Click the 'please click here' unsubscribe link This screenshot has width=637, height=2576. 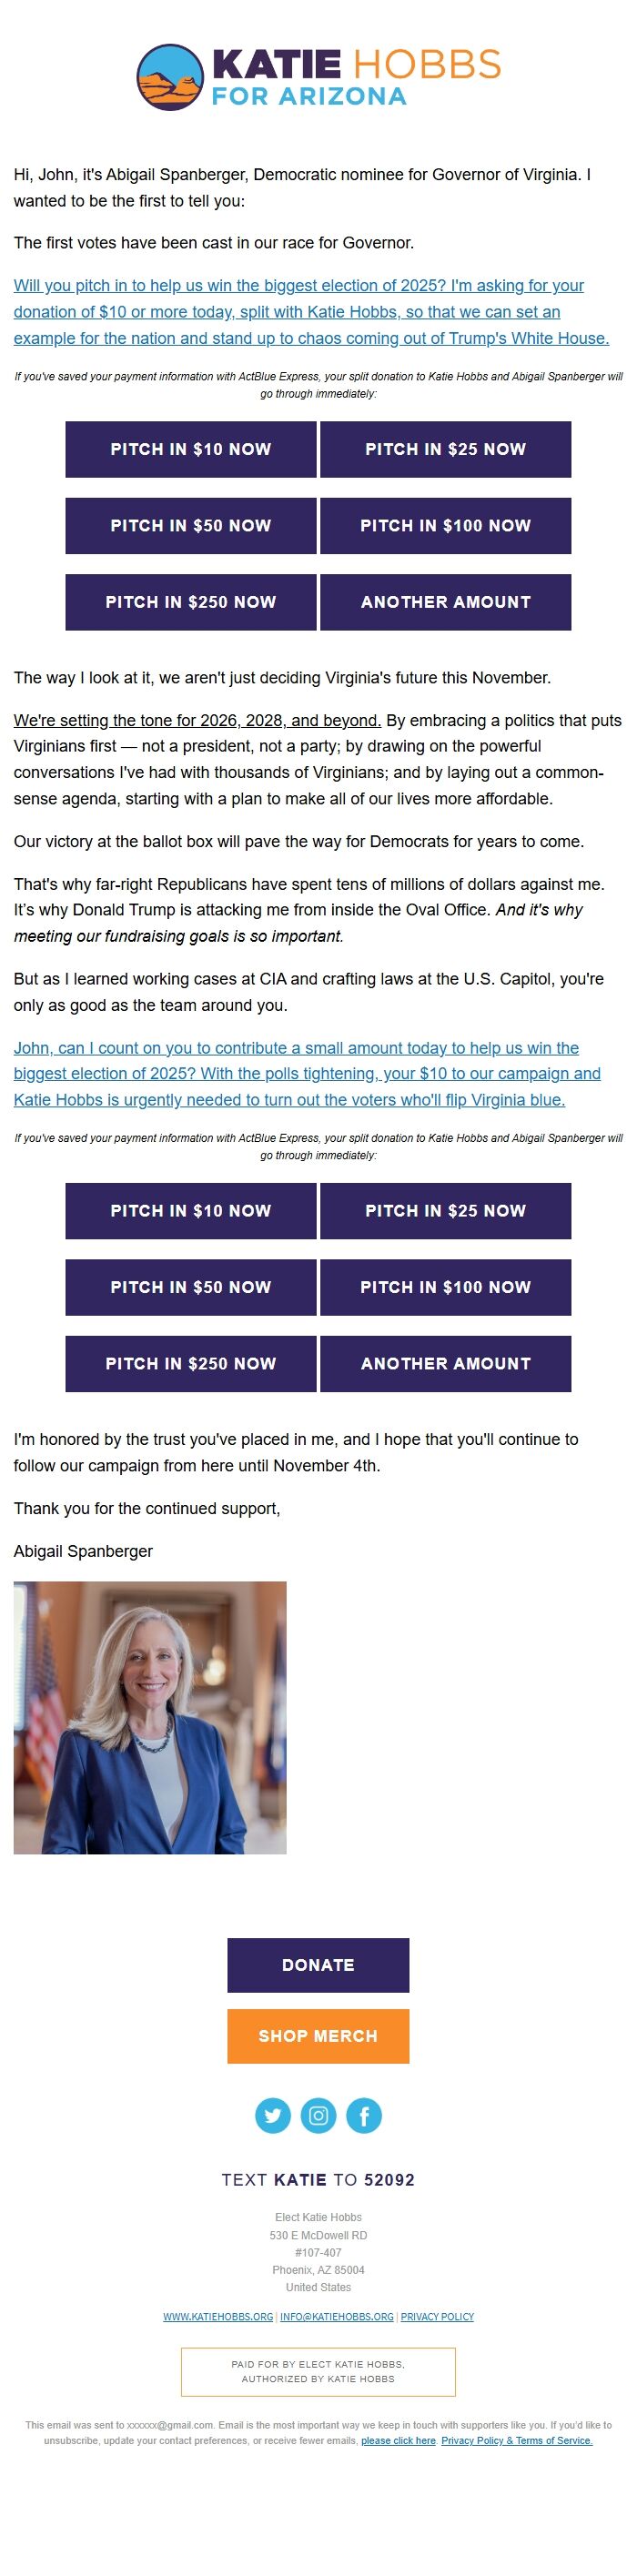(x=398, y=2440)
